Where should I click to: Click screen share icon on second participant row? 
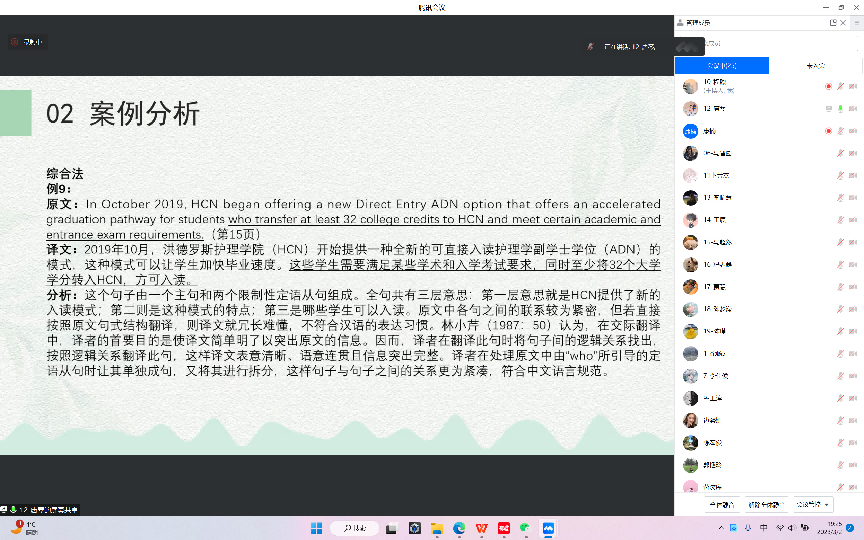(828, 108)
